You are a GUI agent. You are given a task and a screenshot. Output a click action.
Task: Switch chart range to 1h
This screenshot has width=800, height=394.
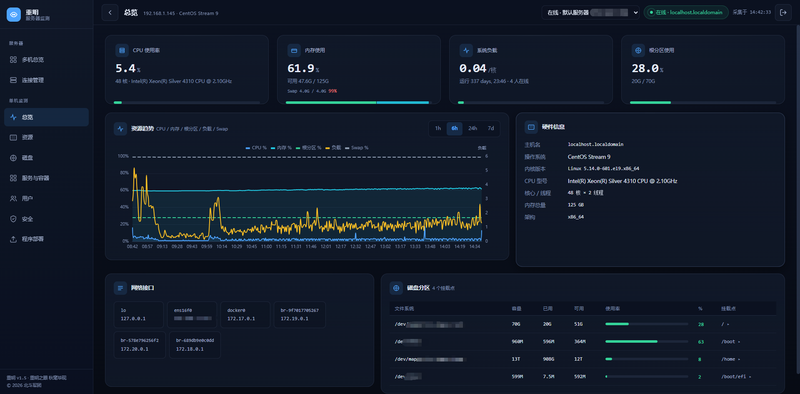438,129
